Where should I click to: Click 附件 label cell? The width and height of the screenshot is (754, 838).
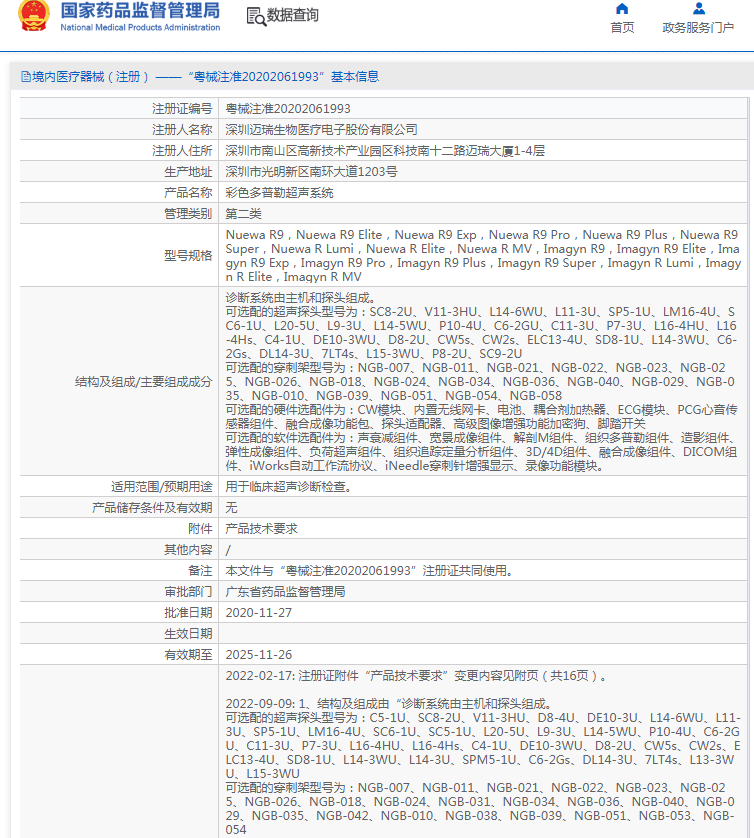point(119,529)
